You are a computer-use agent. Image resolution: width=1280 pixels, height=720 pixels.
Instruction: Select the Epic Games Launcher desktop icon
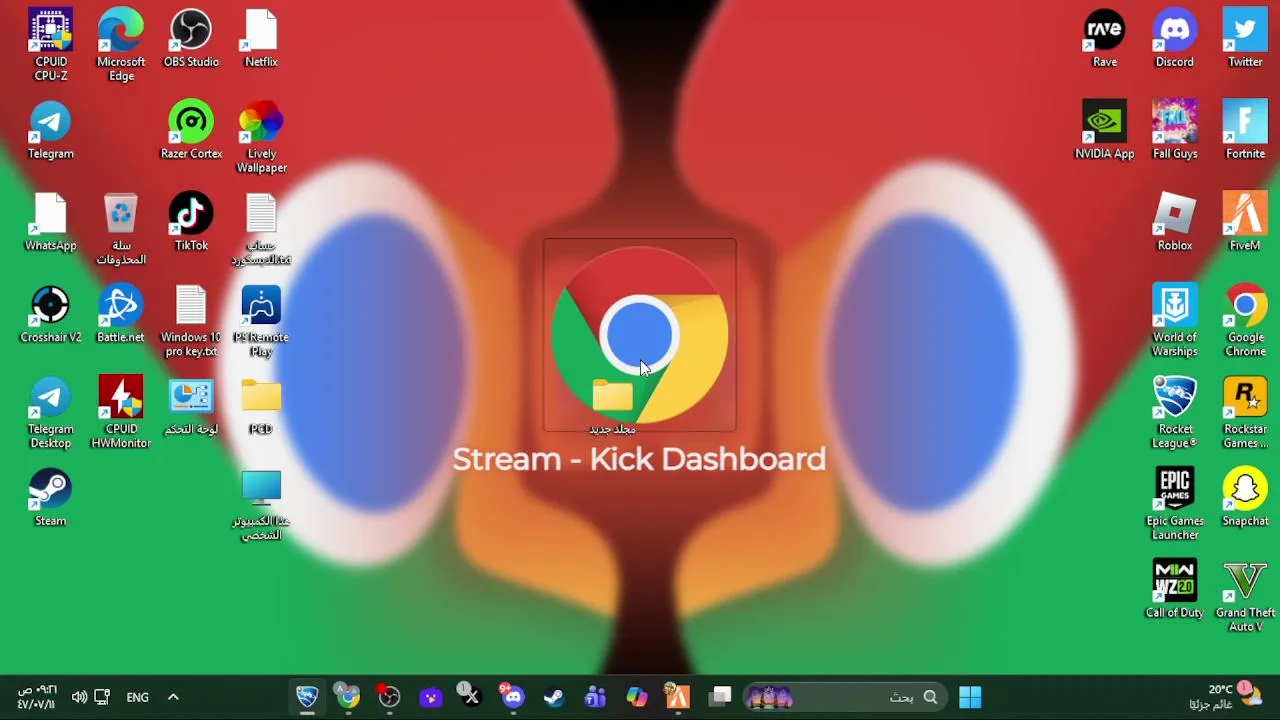pyautogui.click(x=1175, y=505)
